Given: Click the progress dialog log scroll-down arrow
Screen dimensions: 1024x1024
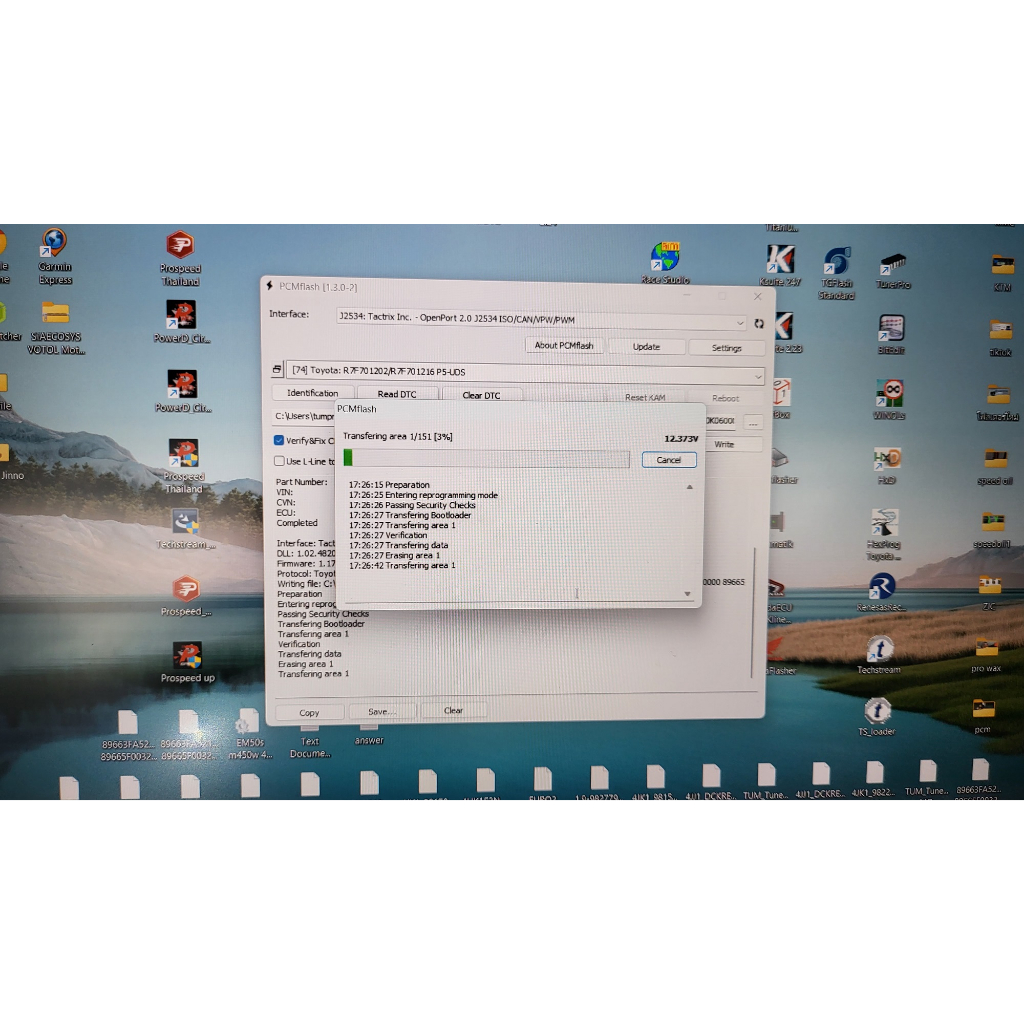Looking at the screenshot, I should 688,594.
